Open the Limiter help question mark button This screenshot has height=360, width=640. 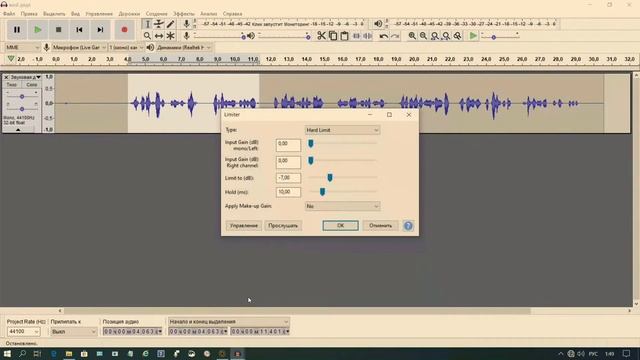408,226
